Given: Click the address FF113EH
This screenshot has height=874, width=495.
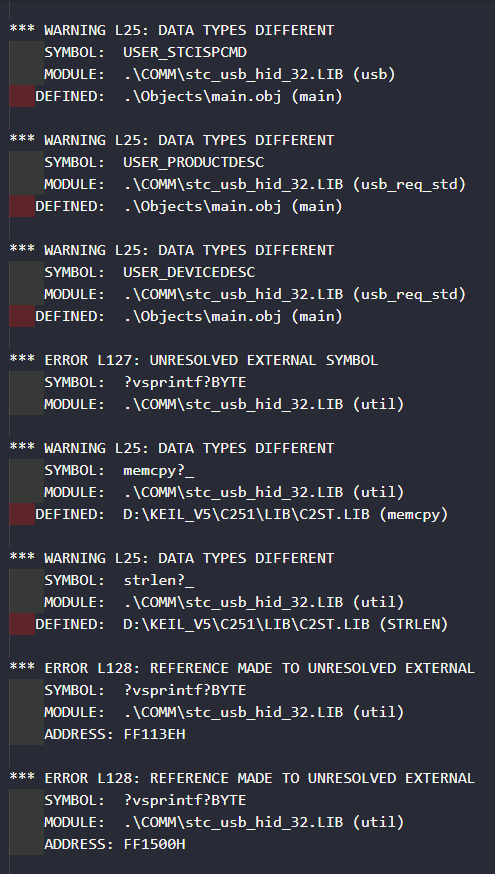Looking at the screenshot, I should click(154, 735).
